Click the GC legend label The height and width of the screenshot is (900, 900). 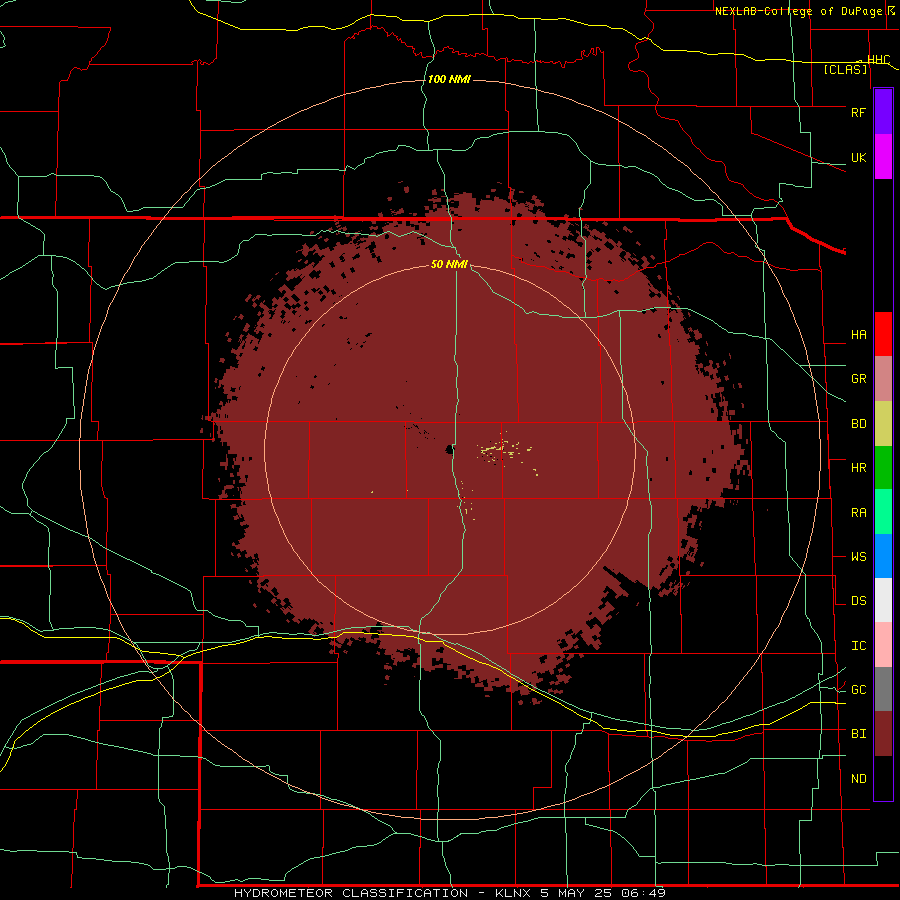tap(858, 690)
